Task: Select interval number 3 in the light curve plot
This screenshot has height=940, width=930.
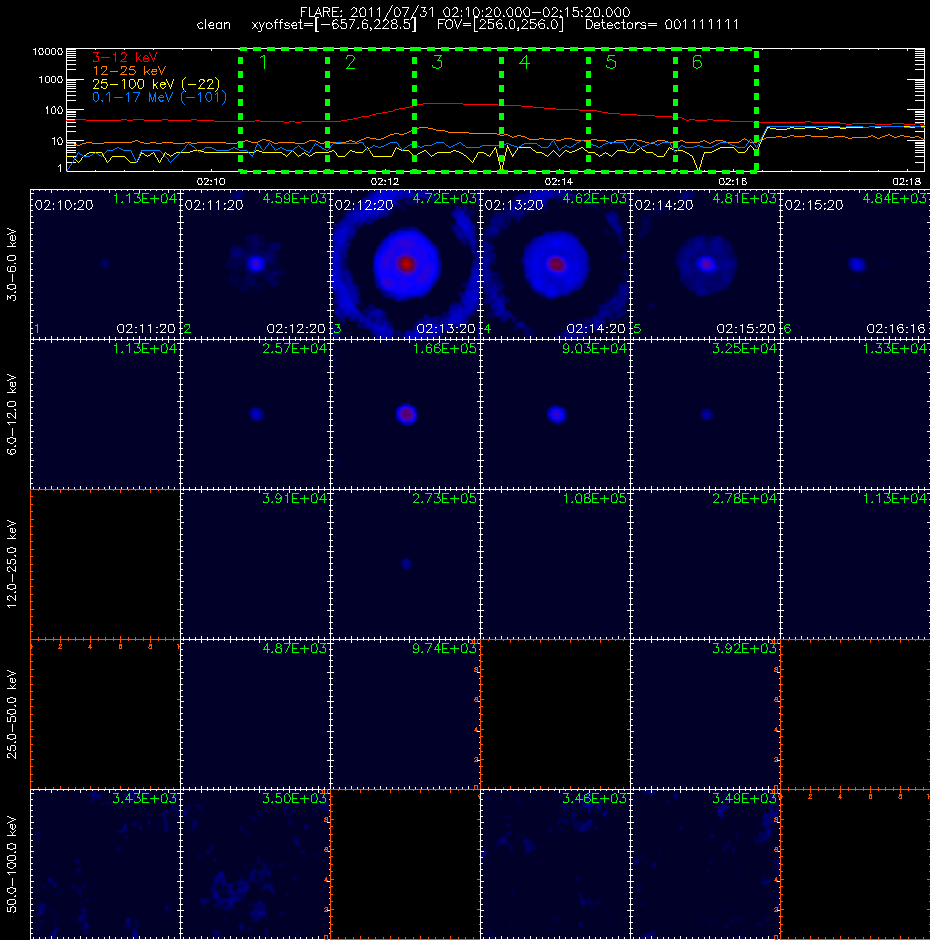Action: tap(437, 62)
